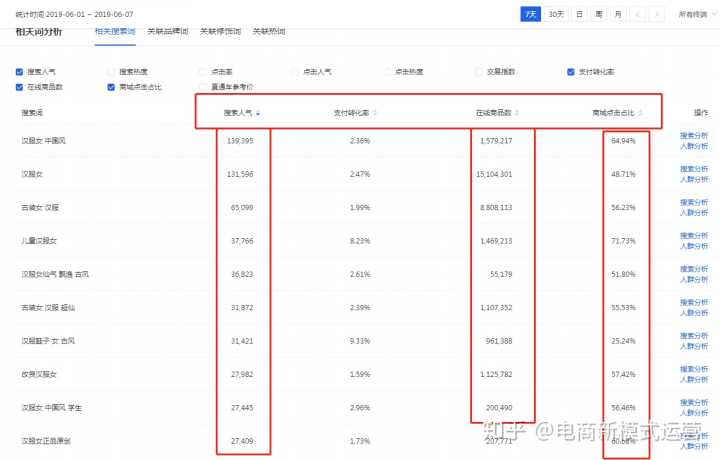Sort table by 搜索人气 column arrow
This screenshot has height=460, width=720.
point(259,113)
